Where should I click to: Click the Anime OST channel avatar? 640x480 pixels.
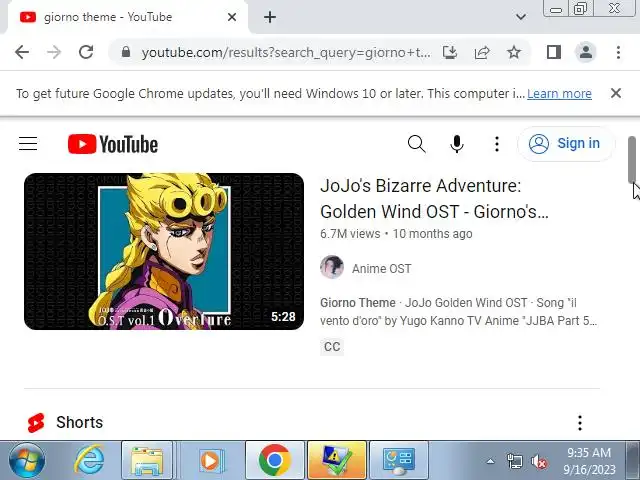point(332,267)
